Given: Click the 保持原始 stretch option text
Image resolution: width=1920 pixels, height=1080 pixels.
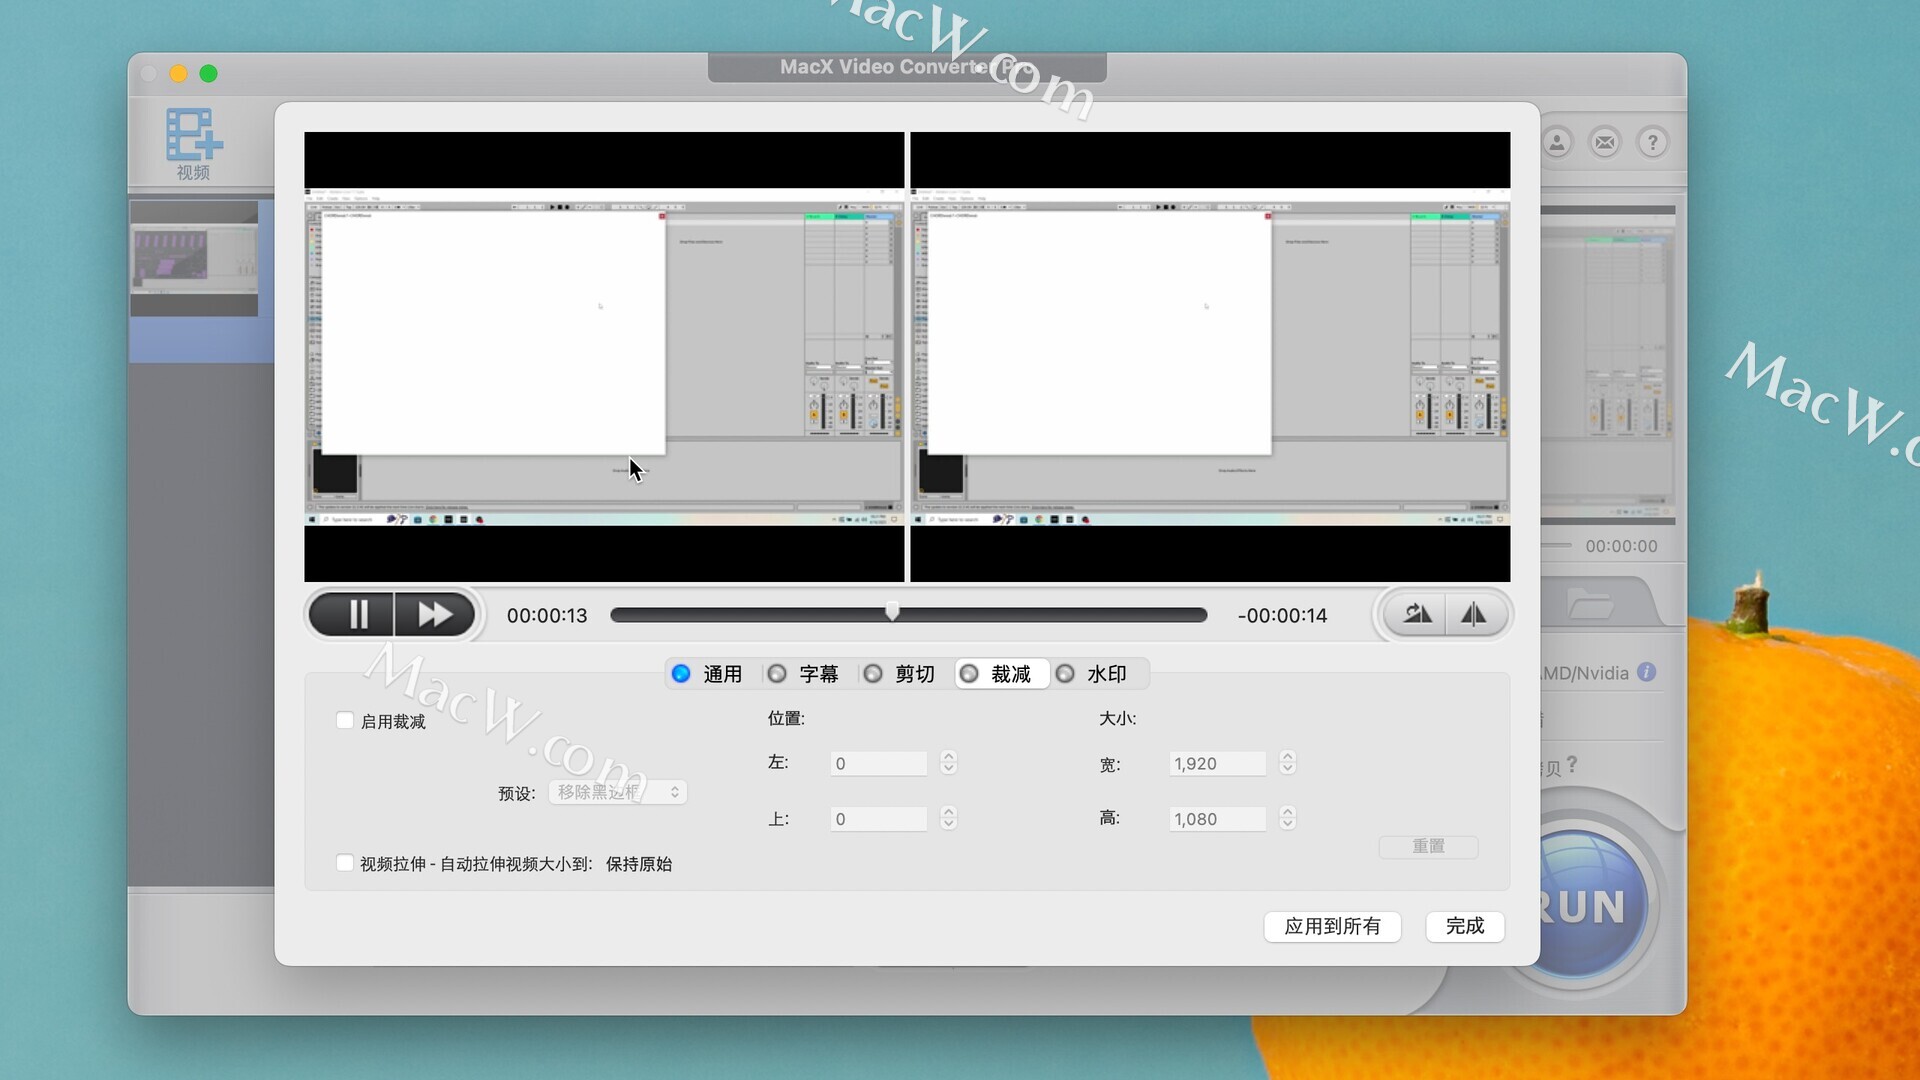Looking at the screenshot, I should coord(639,863).
